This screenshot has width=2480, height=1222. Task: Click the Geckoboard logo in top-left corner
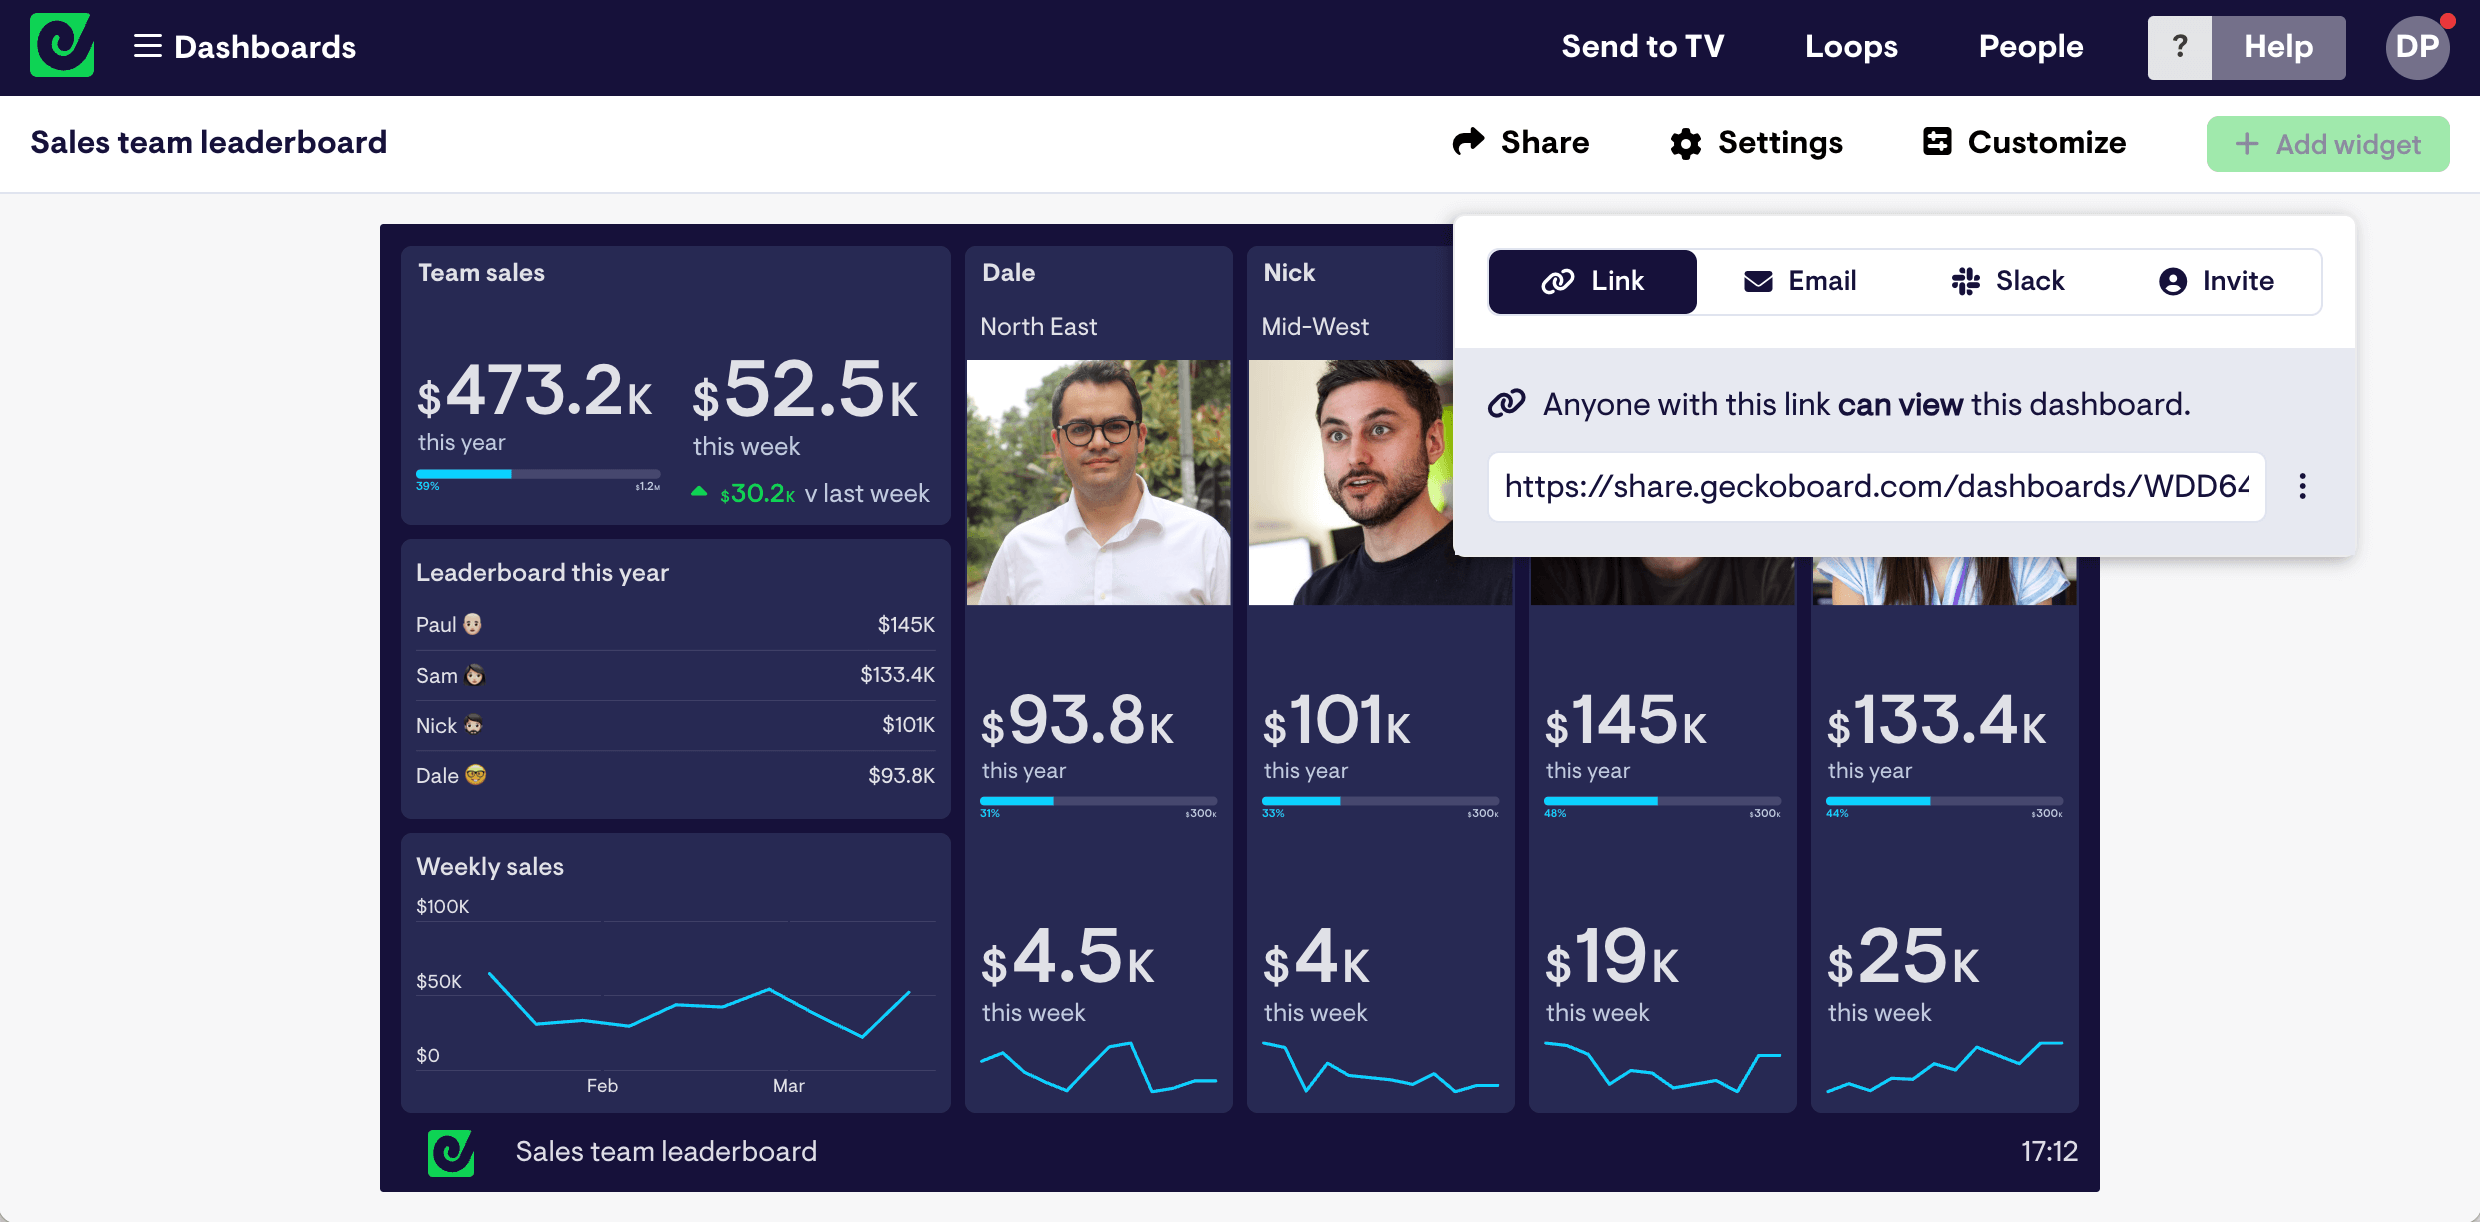click(x=61, y=46)
